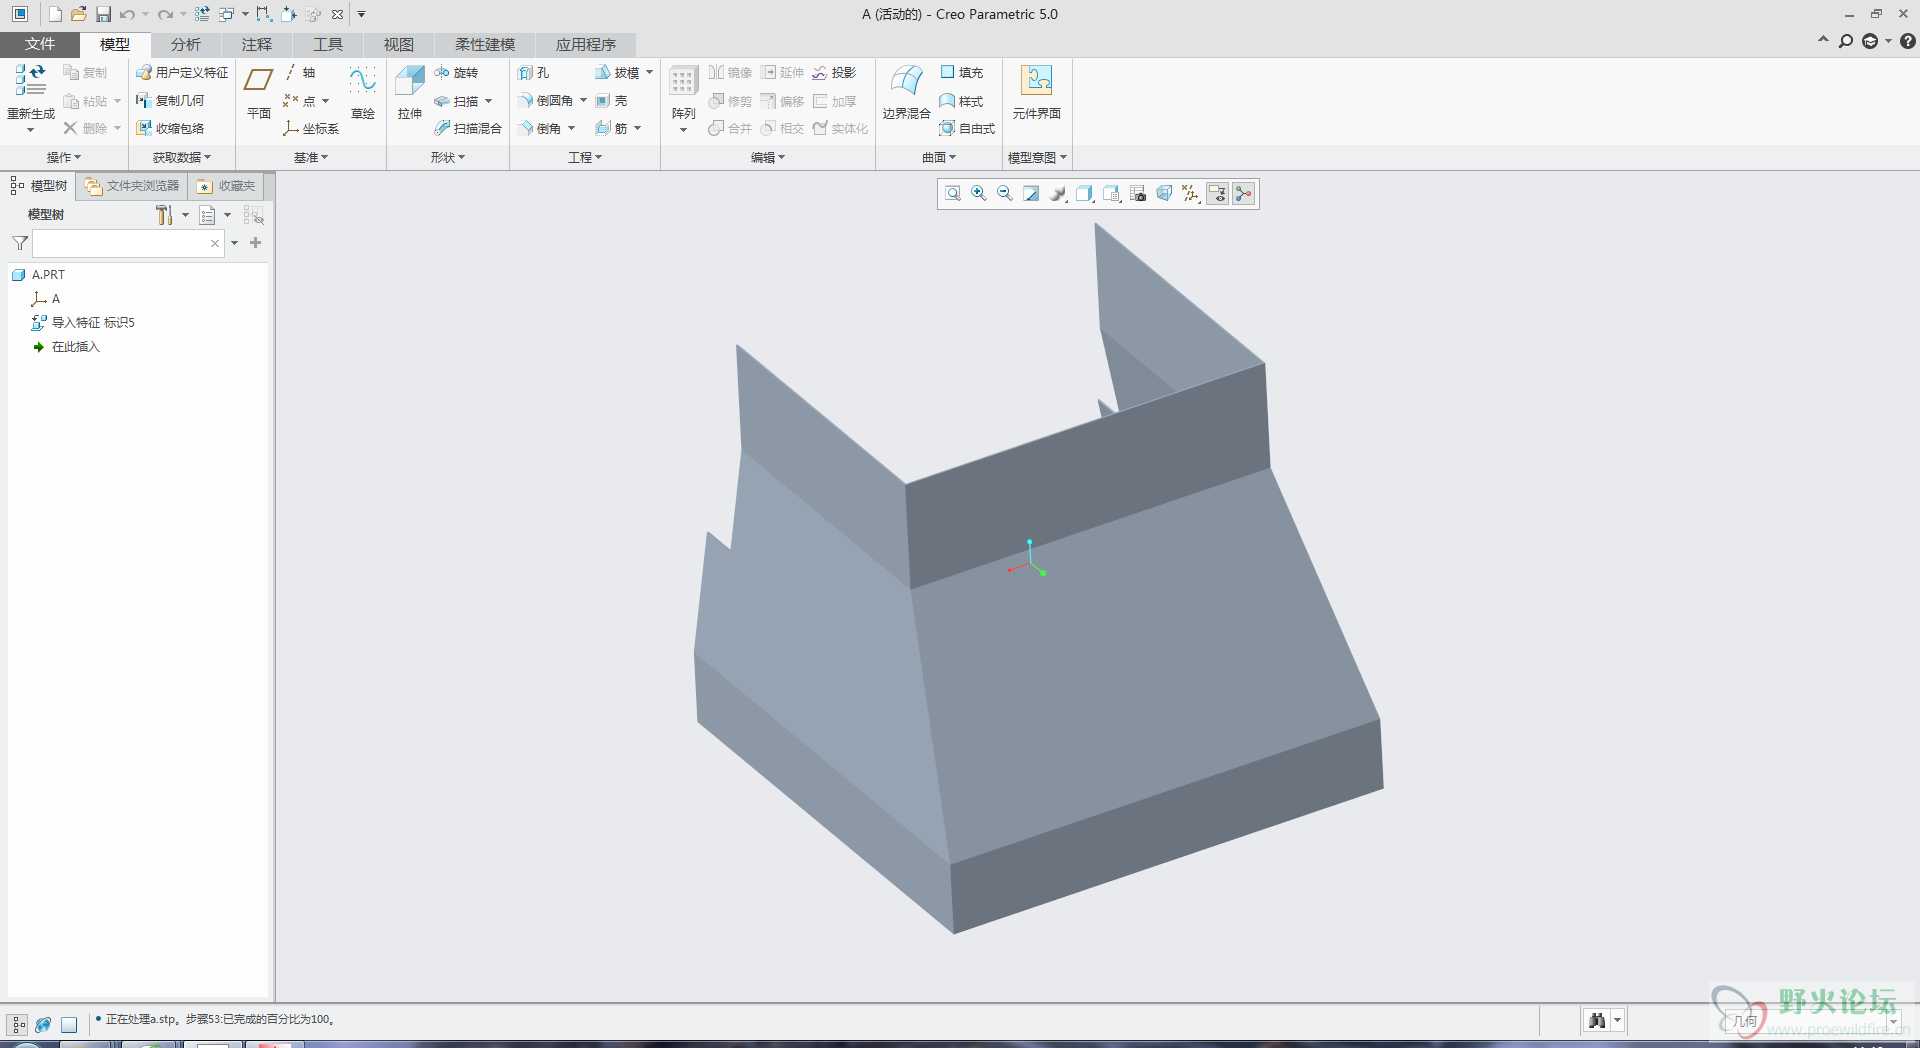
Task: Create a new file from quick access toolbar
Action: [55, 14]
